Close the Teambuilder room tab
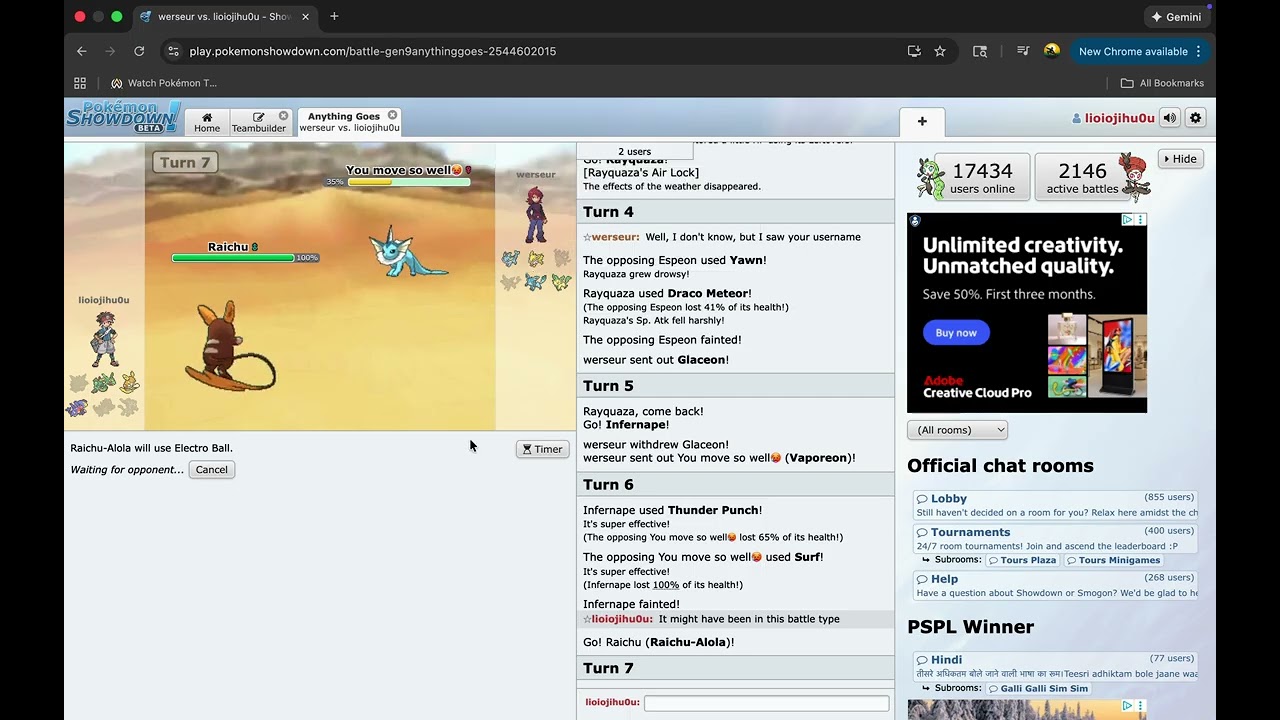 click(x=283, y=116)
